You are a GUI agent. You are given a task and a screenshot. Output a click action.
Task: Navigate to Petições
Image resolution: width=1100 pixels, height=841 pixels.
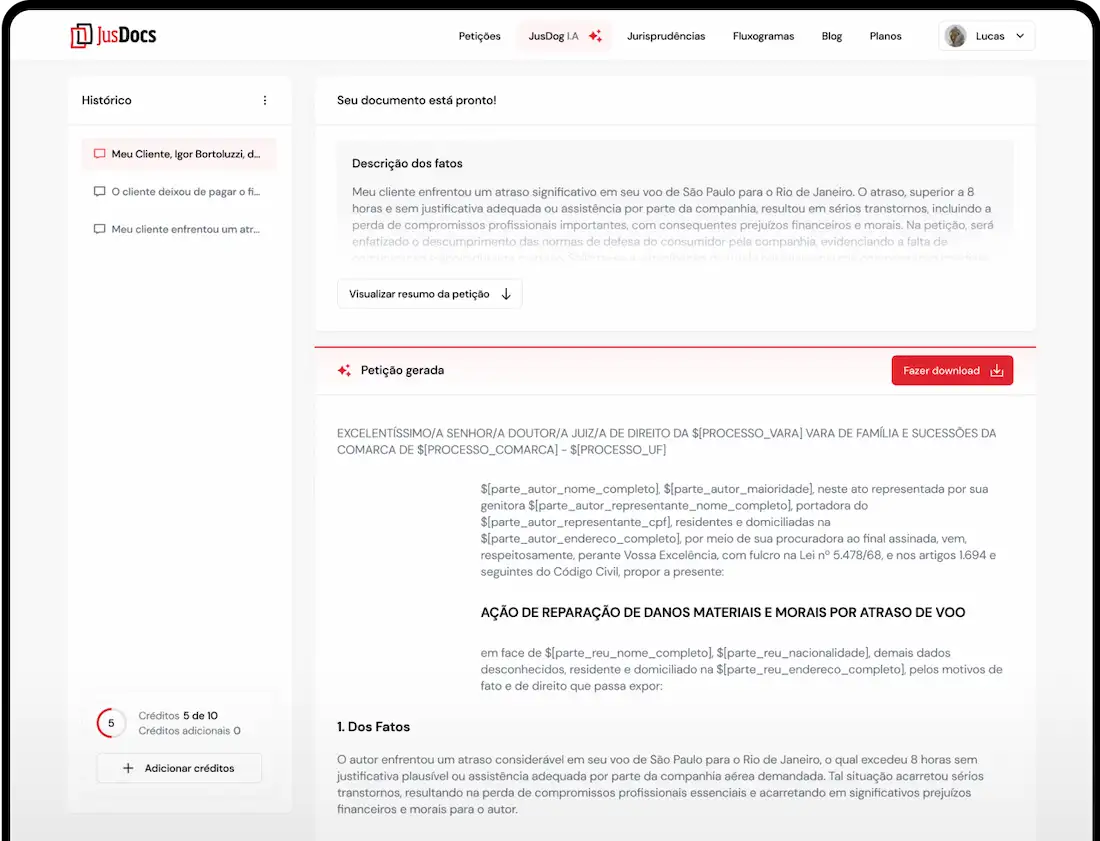click(480, 36)
